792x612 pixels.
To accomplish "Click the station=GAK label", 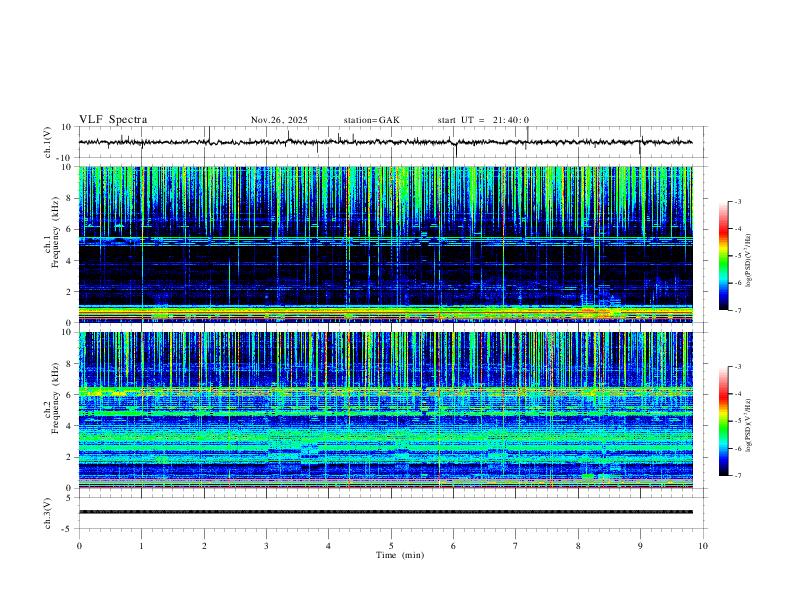I will pyautogui.click(x=371, y=120).
